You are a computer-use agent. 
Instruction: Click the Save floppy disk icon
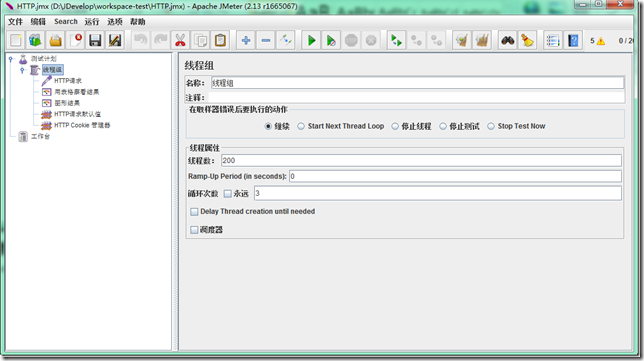95,40
